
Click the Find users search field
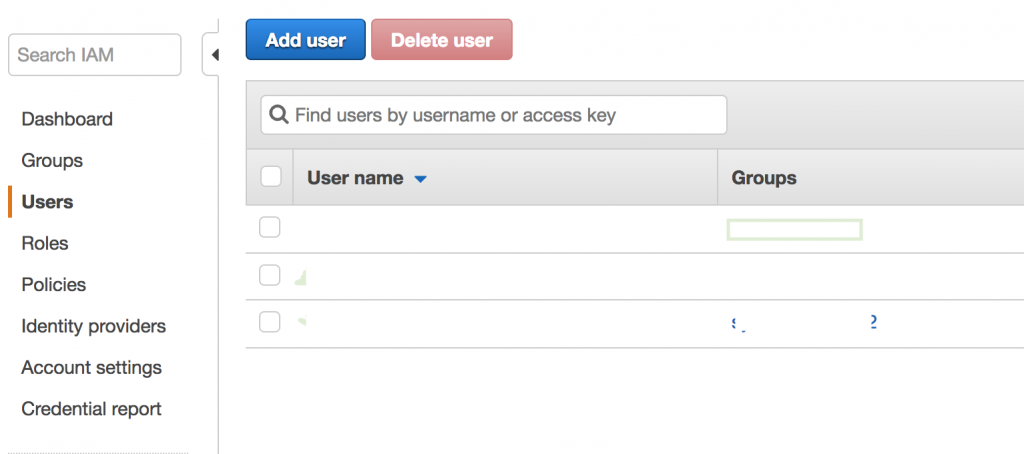[x=494, y=115]
